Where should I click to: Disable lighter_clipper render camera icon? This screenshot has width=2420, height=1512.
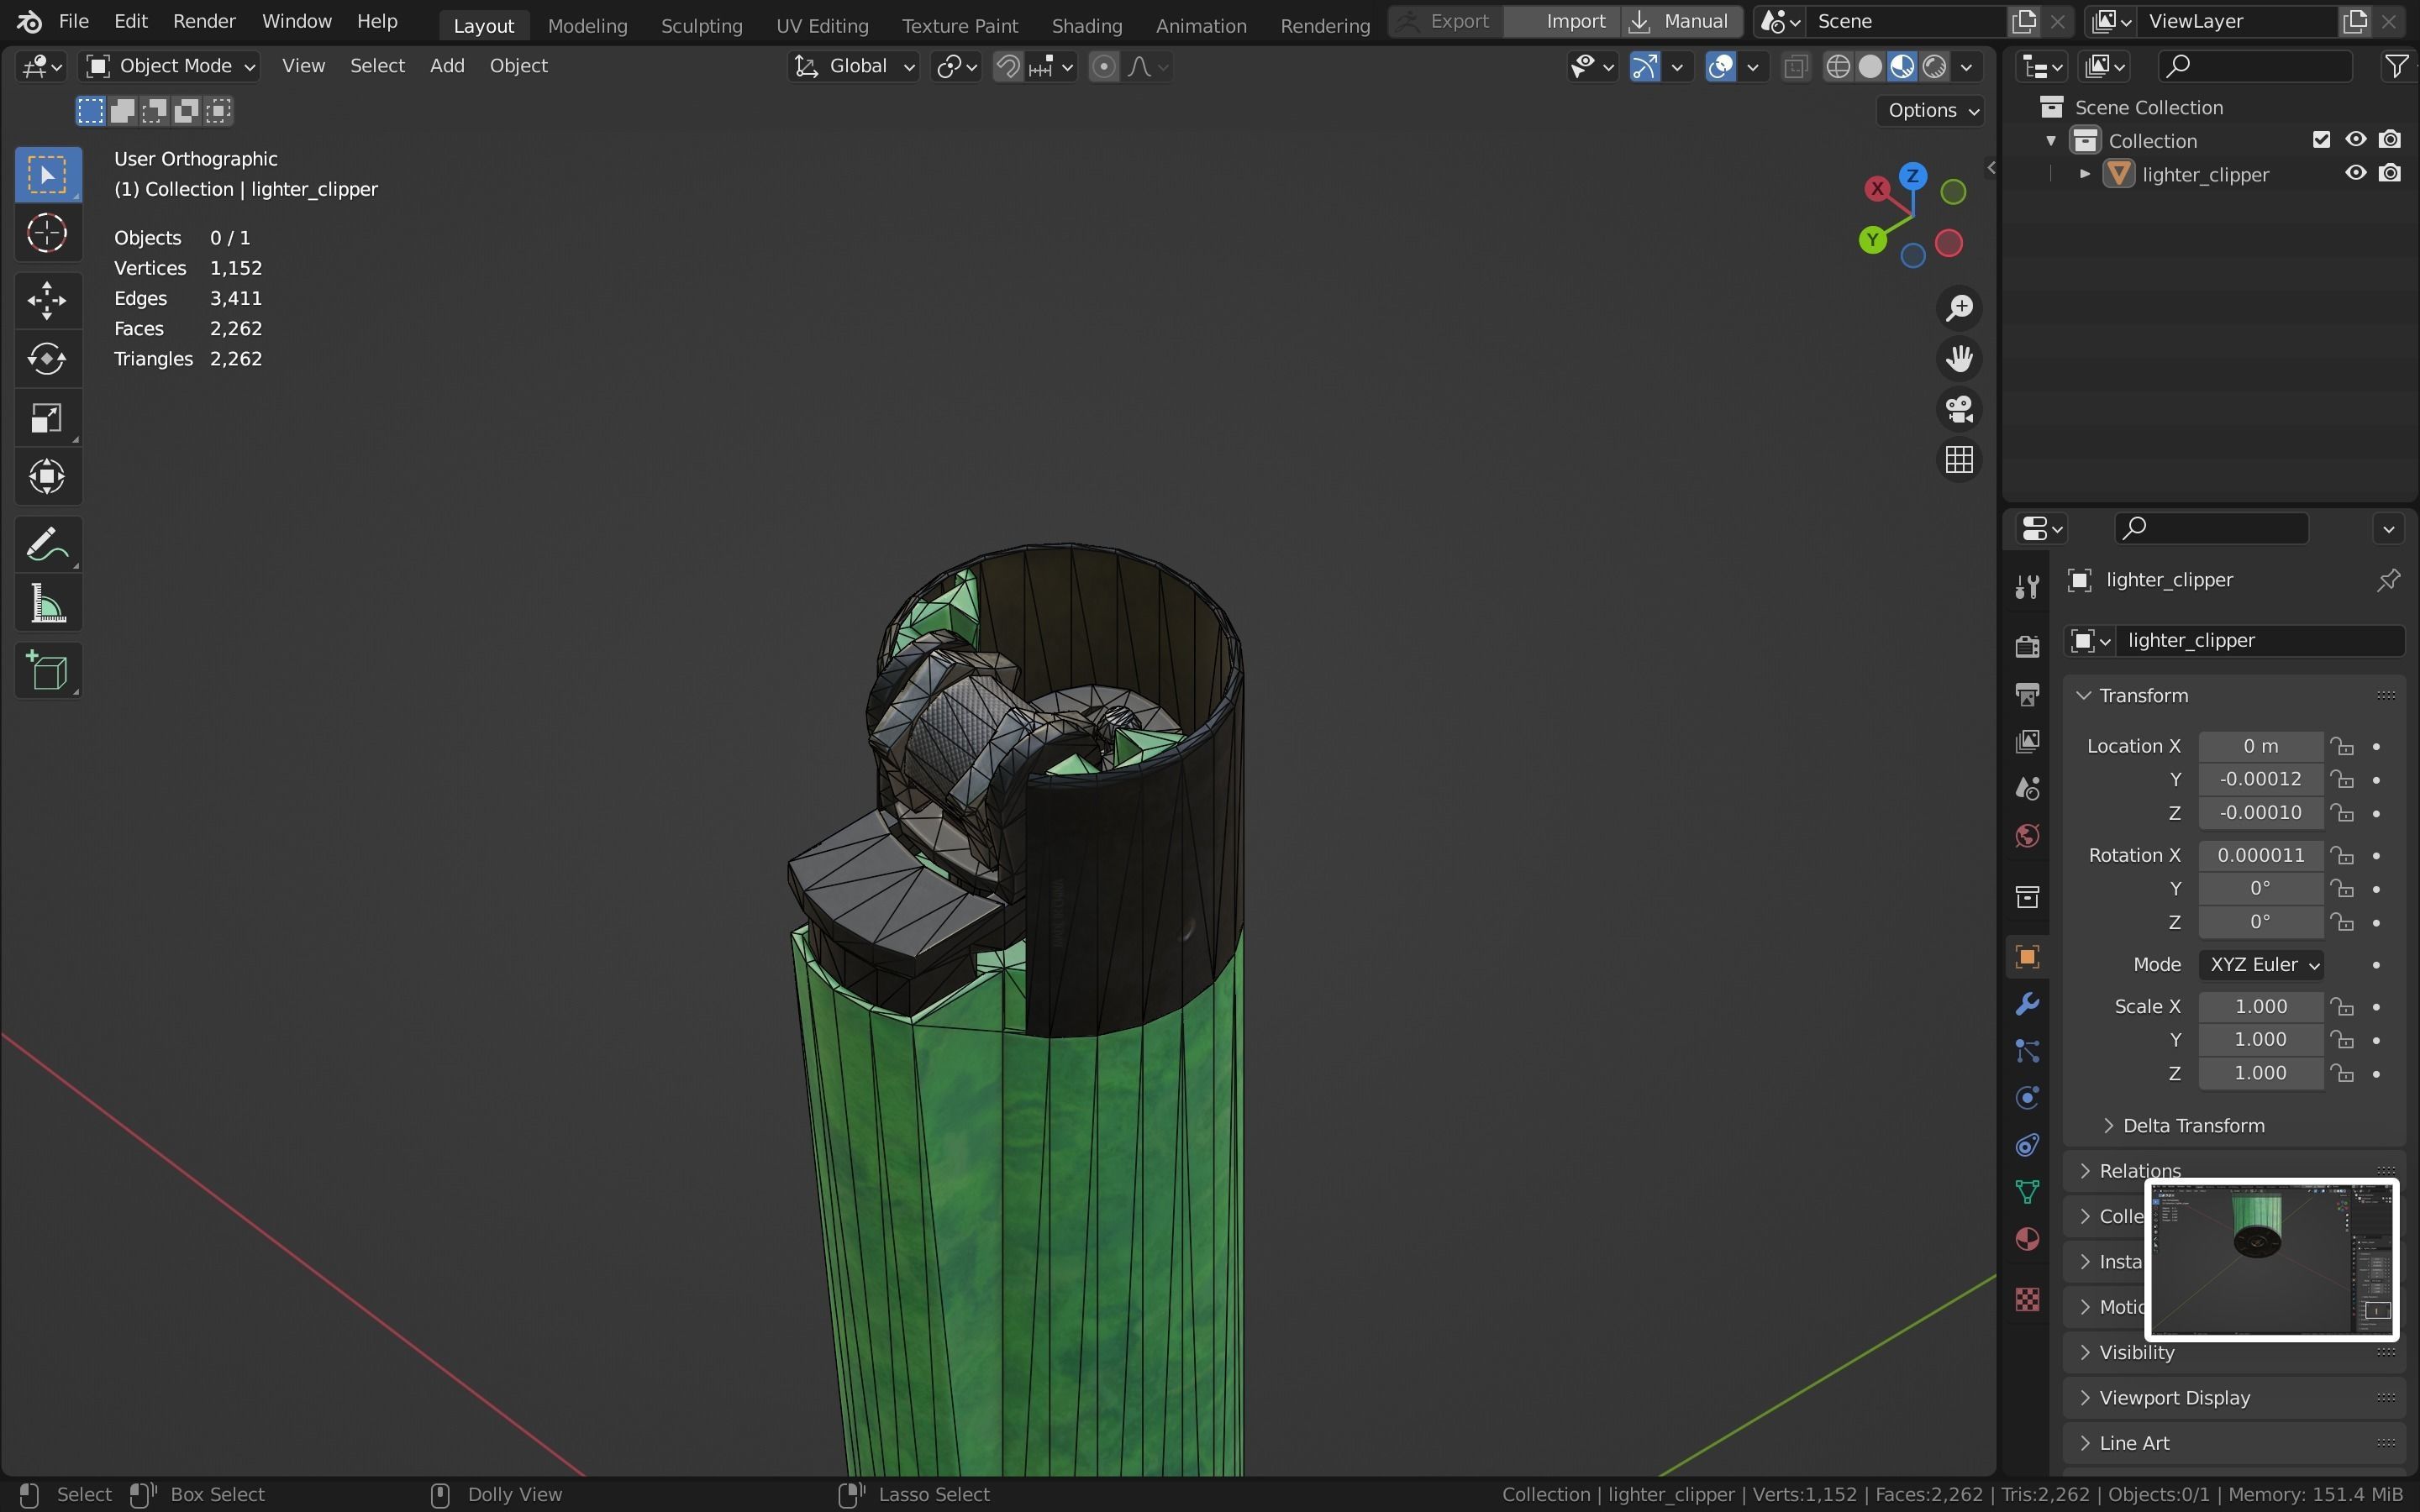[2389, 173]
